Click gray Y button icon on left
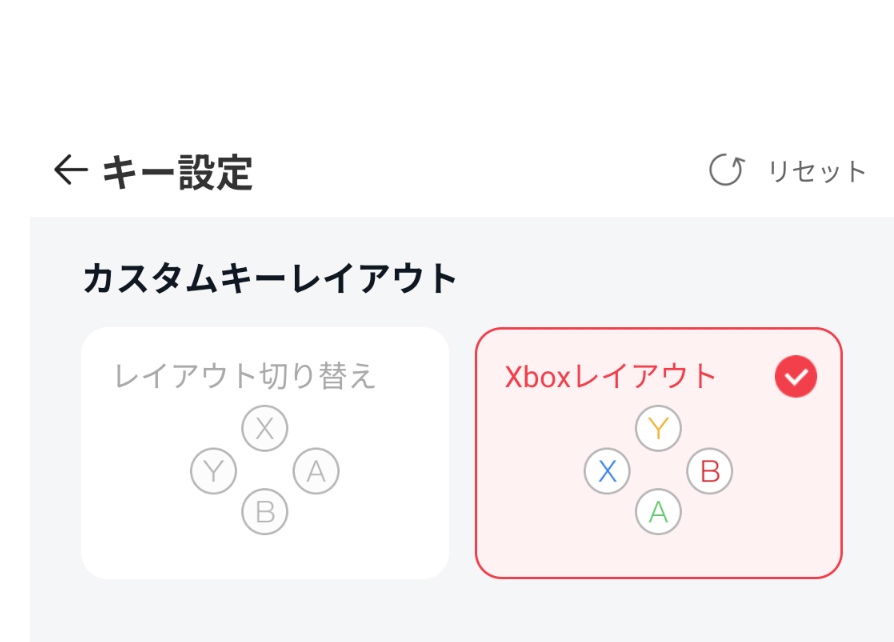The image size is (894, 642). [x=213, y=471]
